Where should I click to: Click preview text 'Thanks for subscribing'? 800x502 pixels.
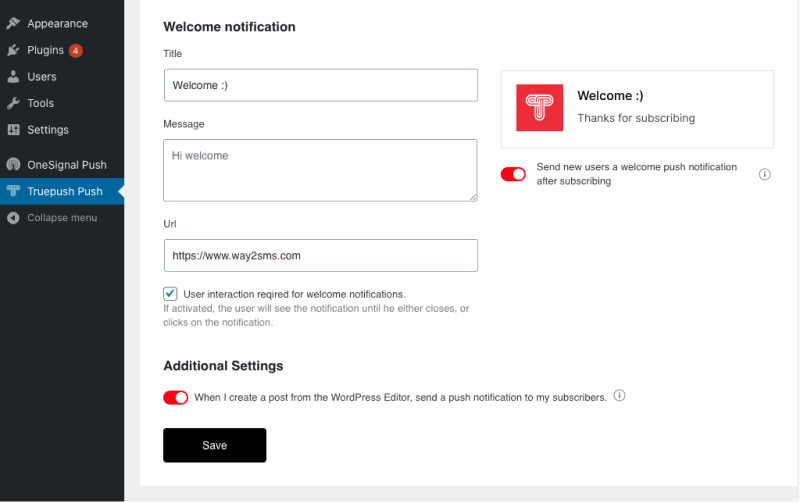tap(636, 118)
